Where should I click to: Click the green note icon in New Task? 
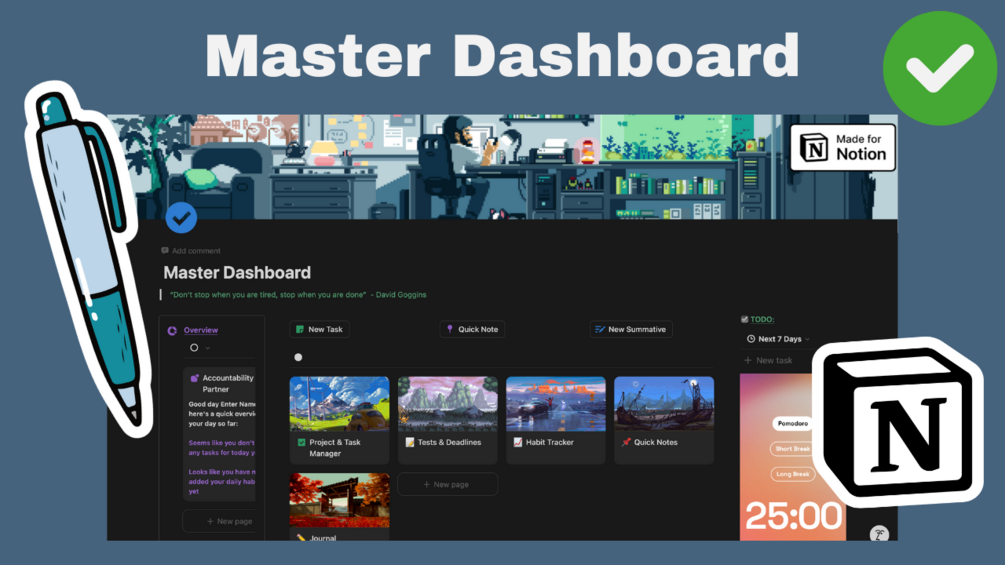pos(300,329)
